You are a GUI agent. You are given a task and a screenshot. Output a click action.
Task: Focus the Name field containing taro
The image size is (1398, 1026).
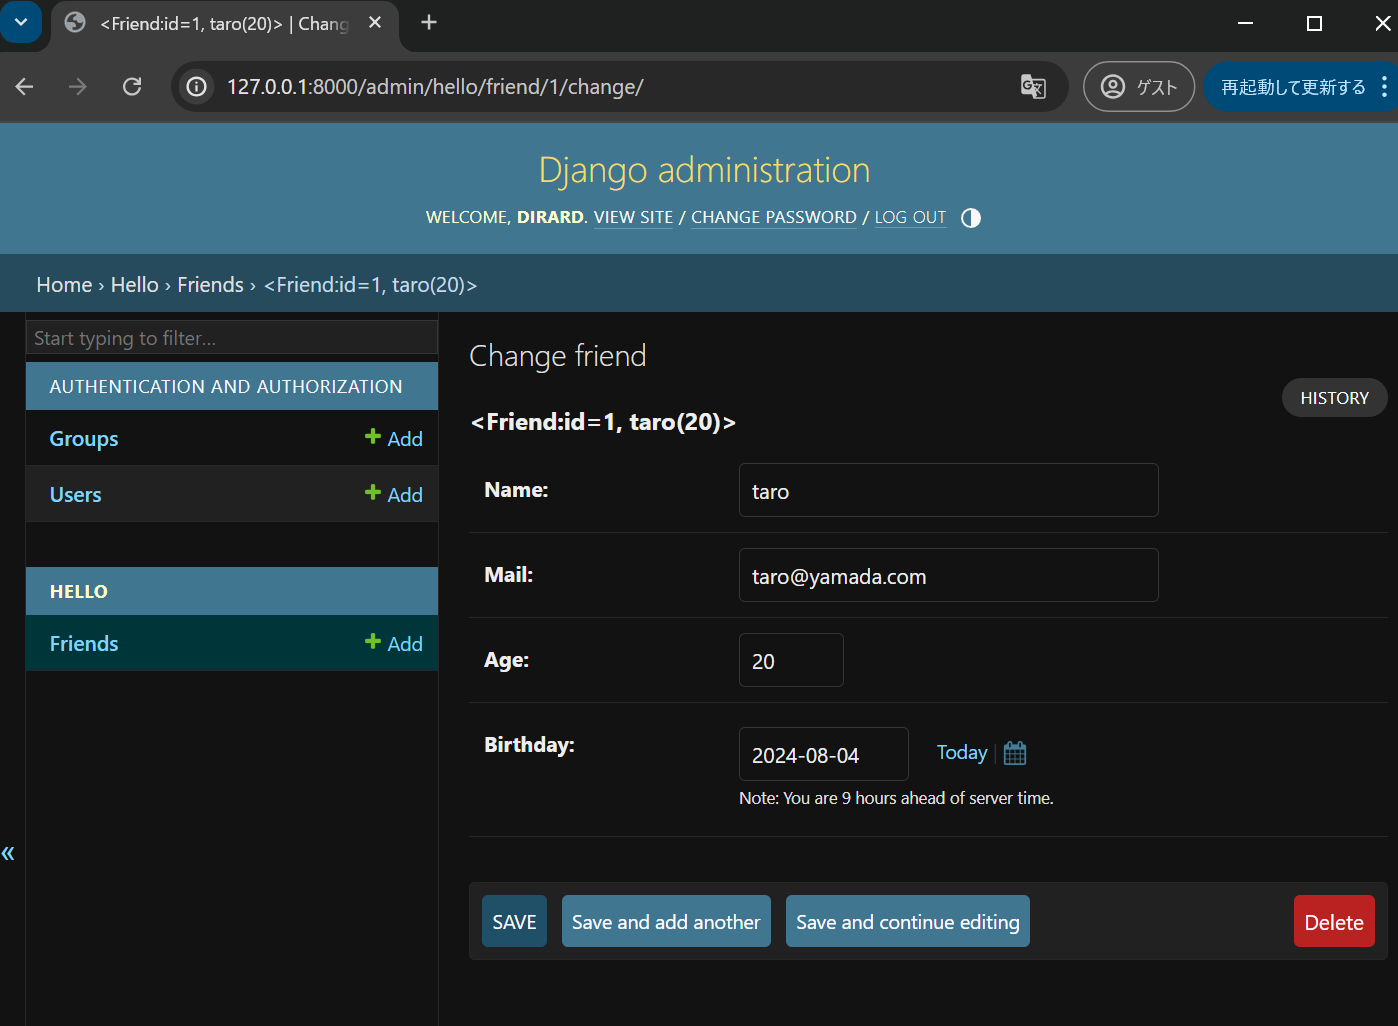click(948, 490)
